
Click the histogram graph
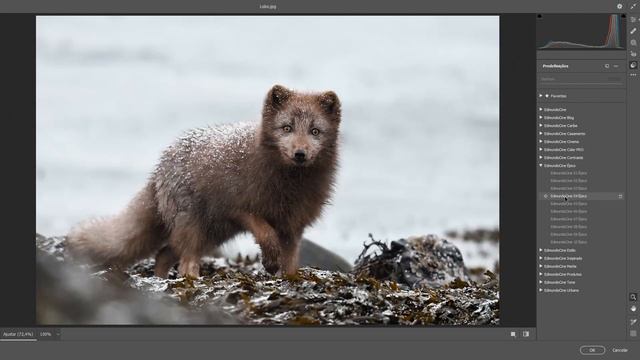pyautogui.click(x=581, y=31)
